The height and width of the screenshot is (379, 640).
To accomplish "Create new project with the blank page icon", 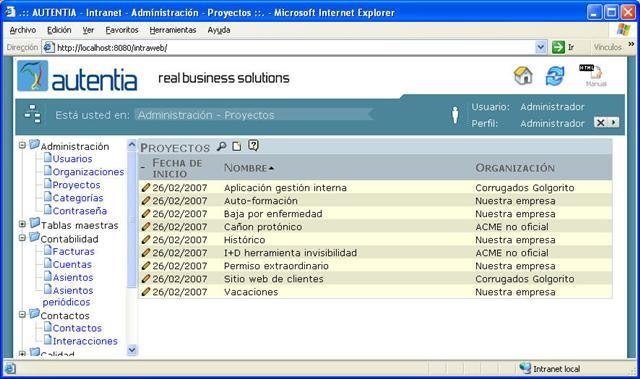I will (x=237, y=146).
